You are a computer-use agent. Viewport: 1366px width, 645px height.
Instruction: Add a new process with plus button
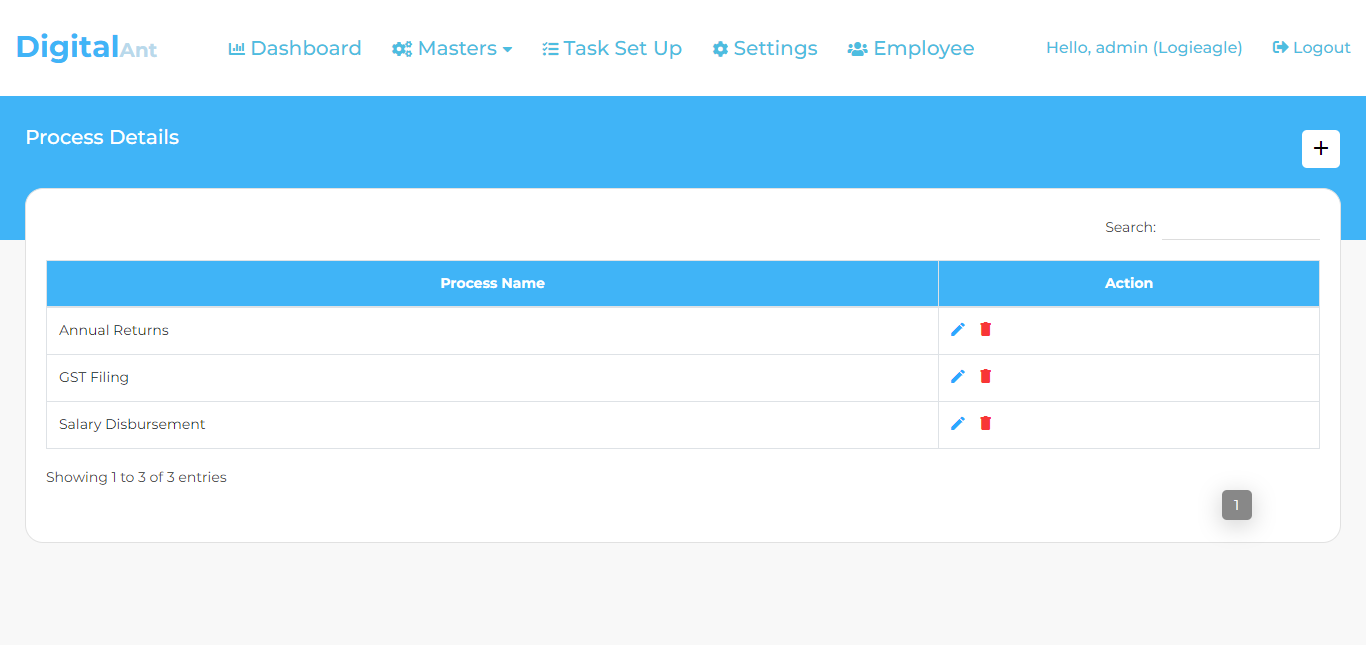click(1320, 149)
